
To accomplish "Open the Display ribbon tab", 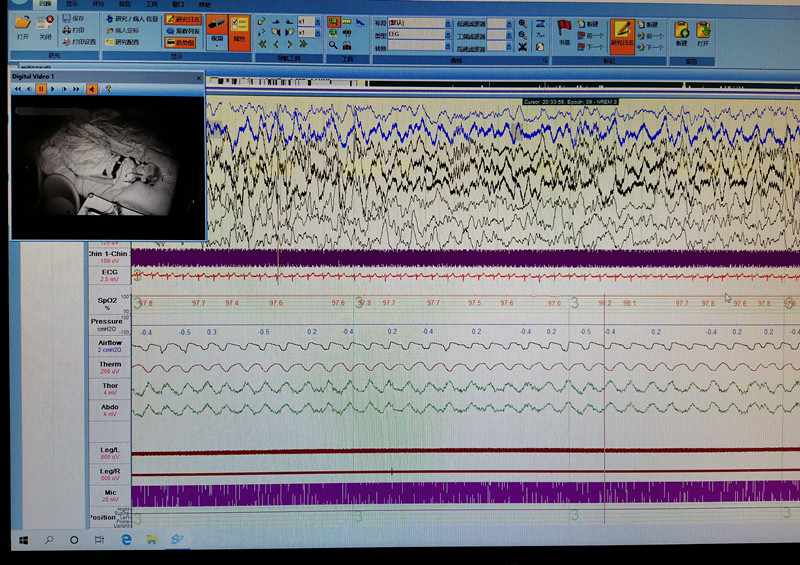I will pyautogui.click(x=70, y=4).
